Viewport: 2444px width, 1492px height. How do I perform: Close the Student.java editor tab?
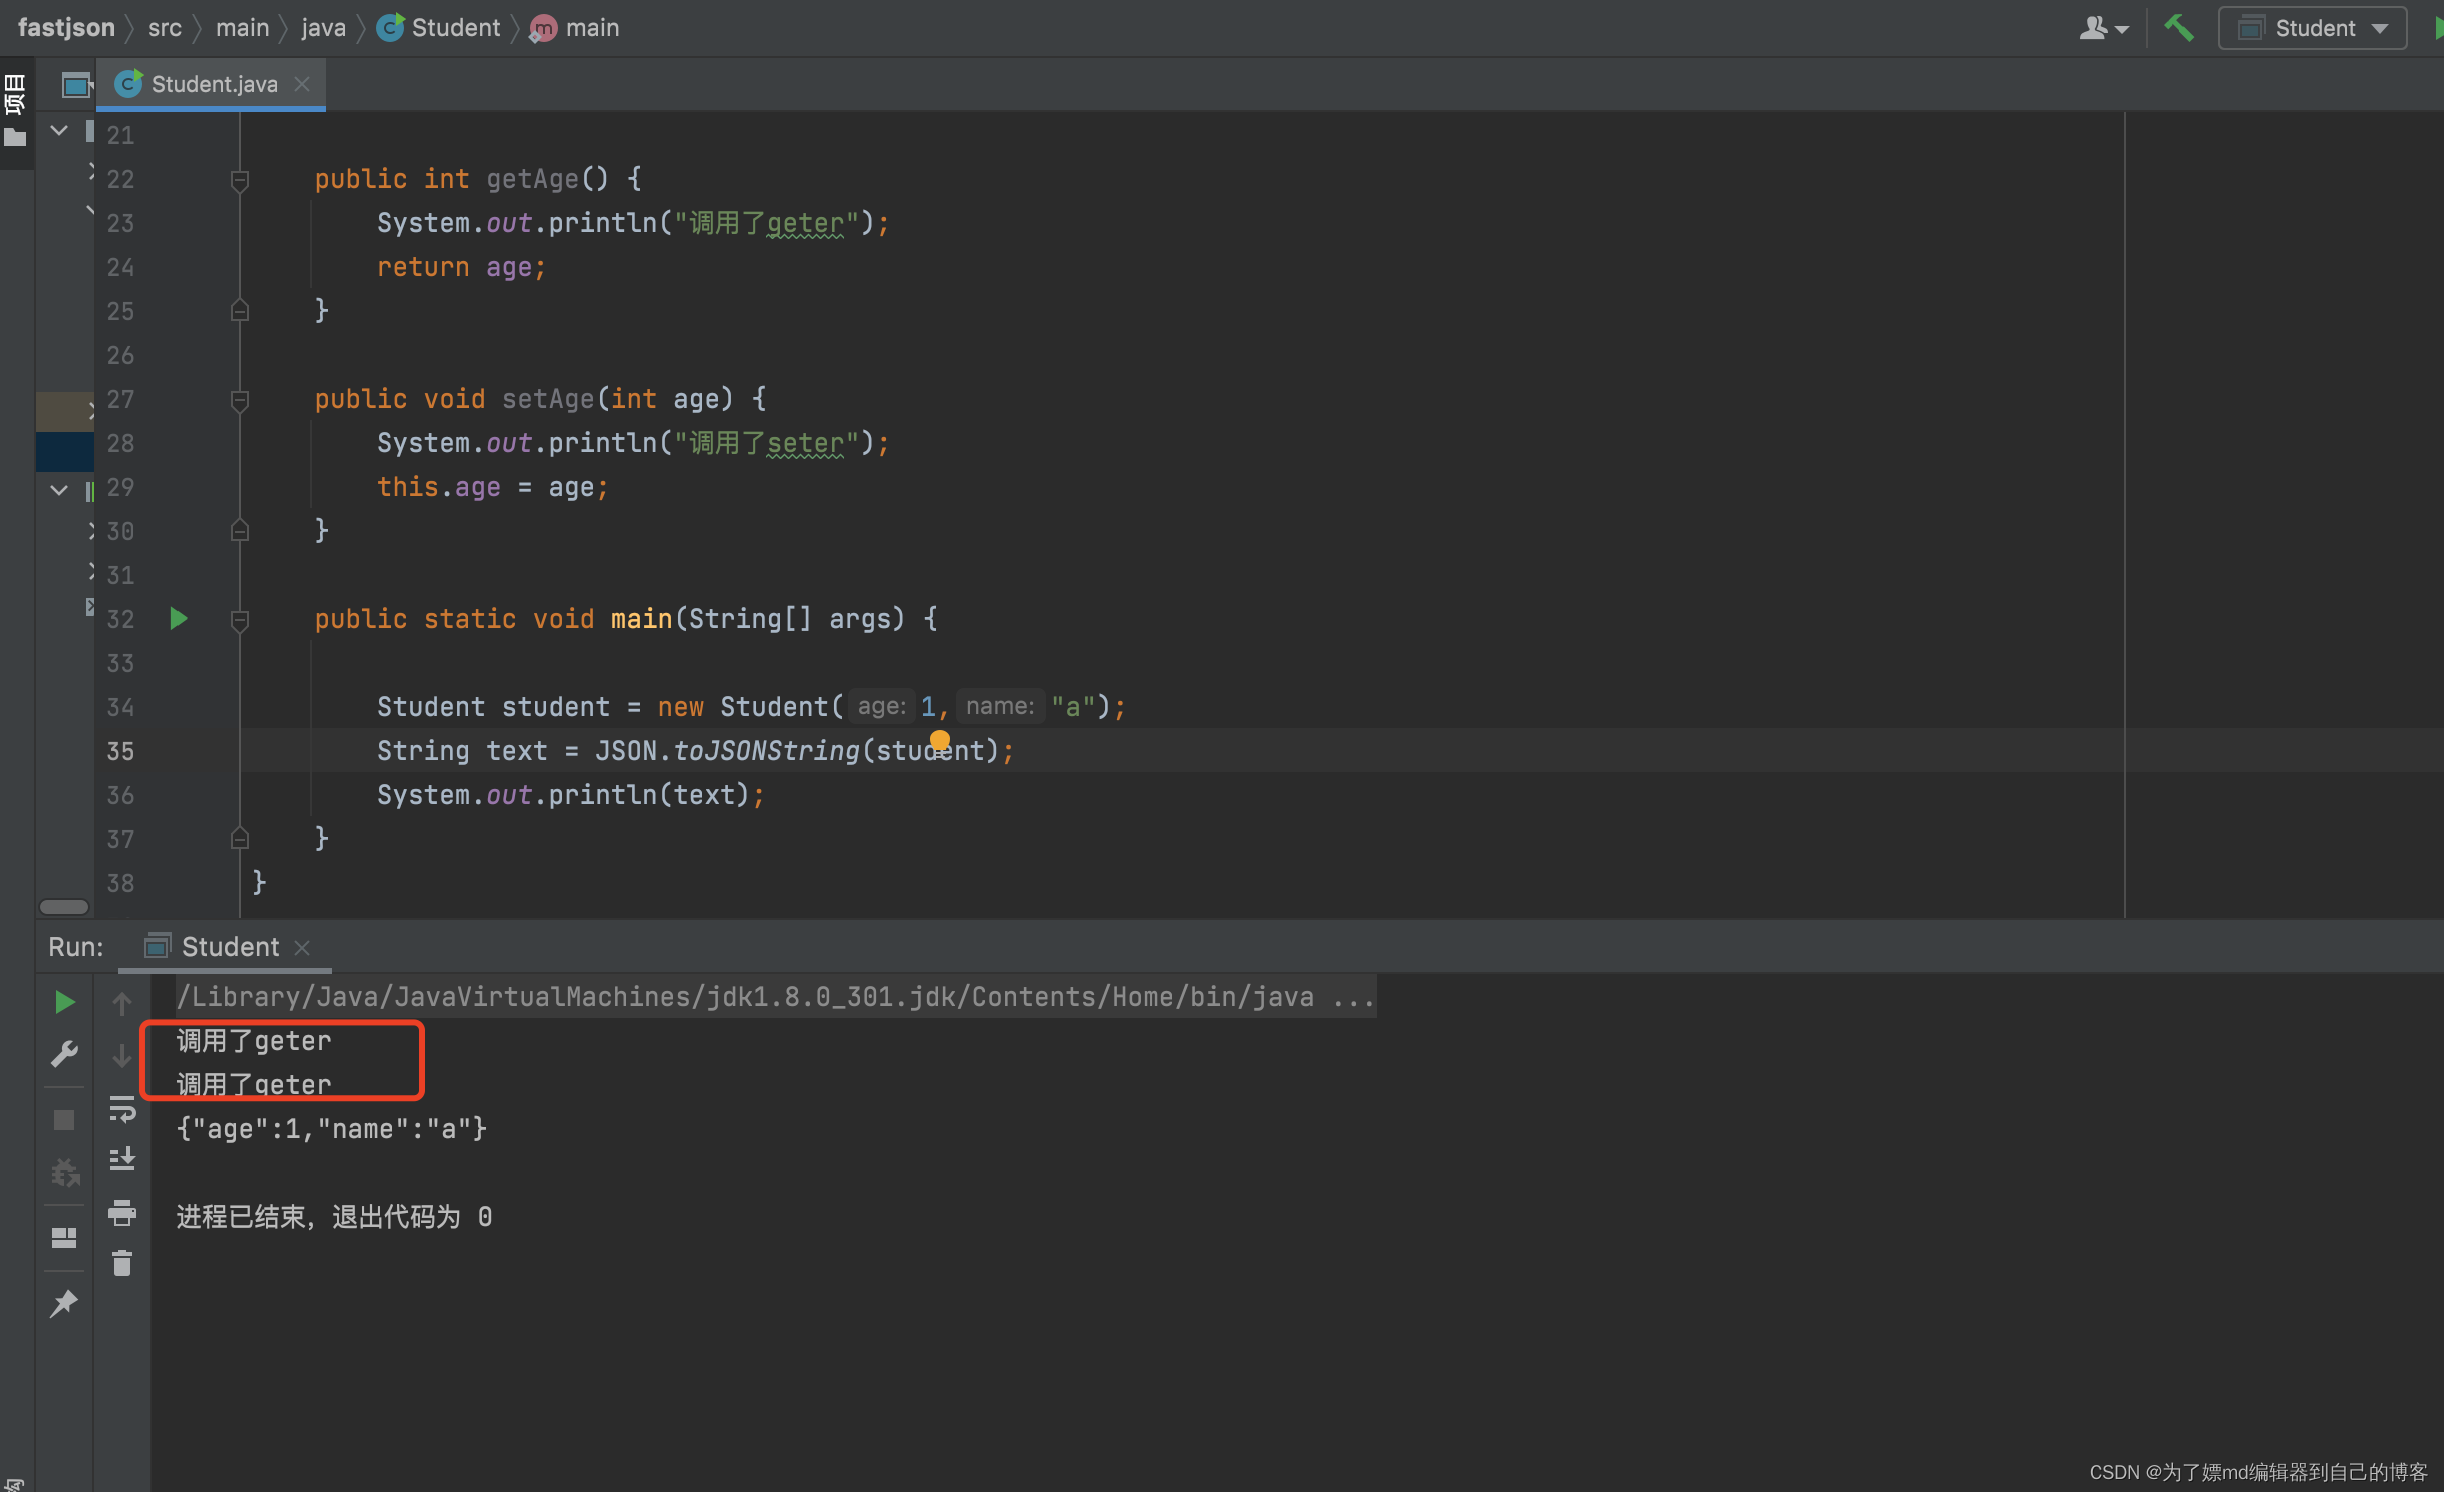[x=302, y=84]
